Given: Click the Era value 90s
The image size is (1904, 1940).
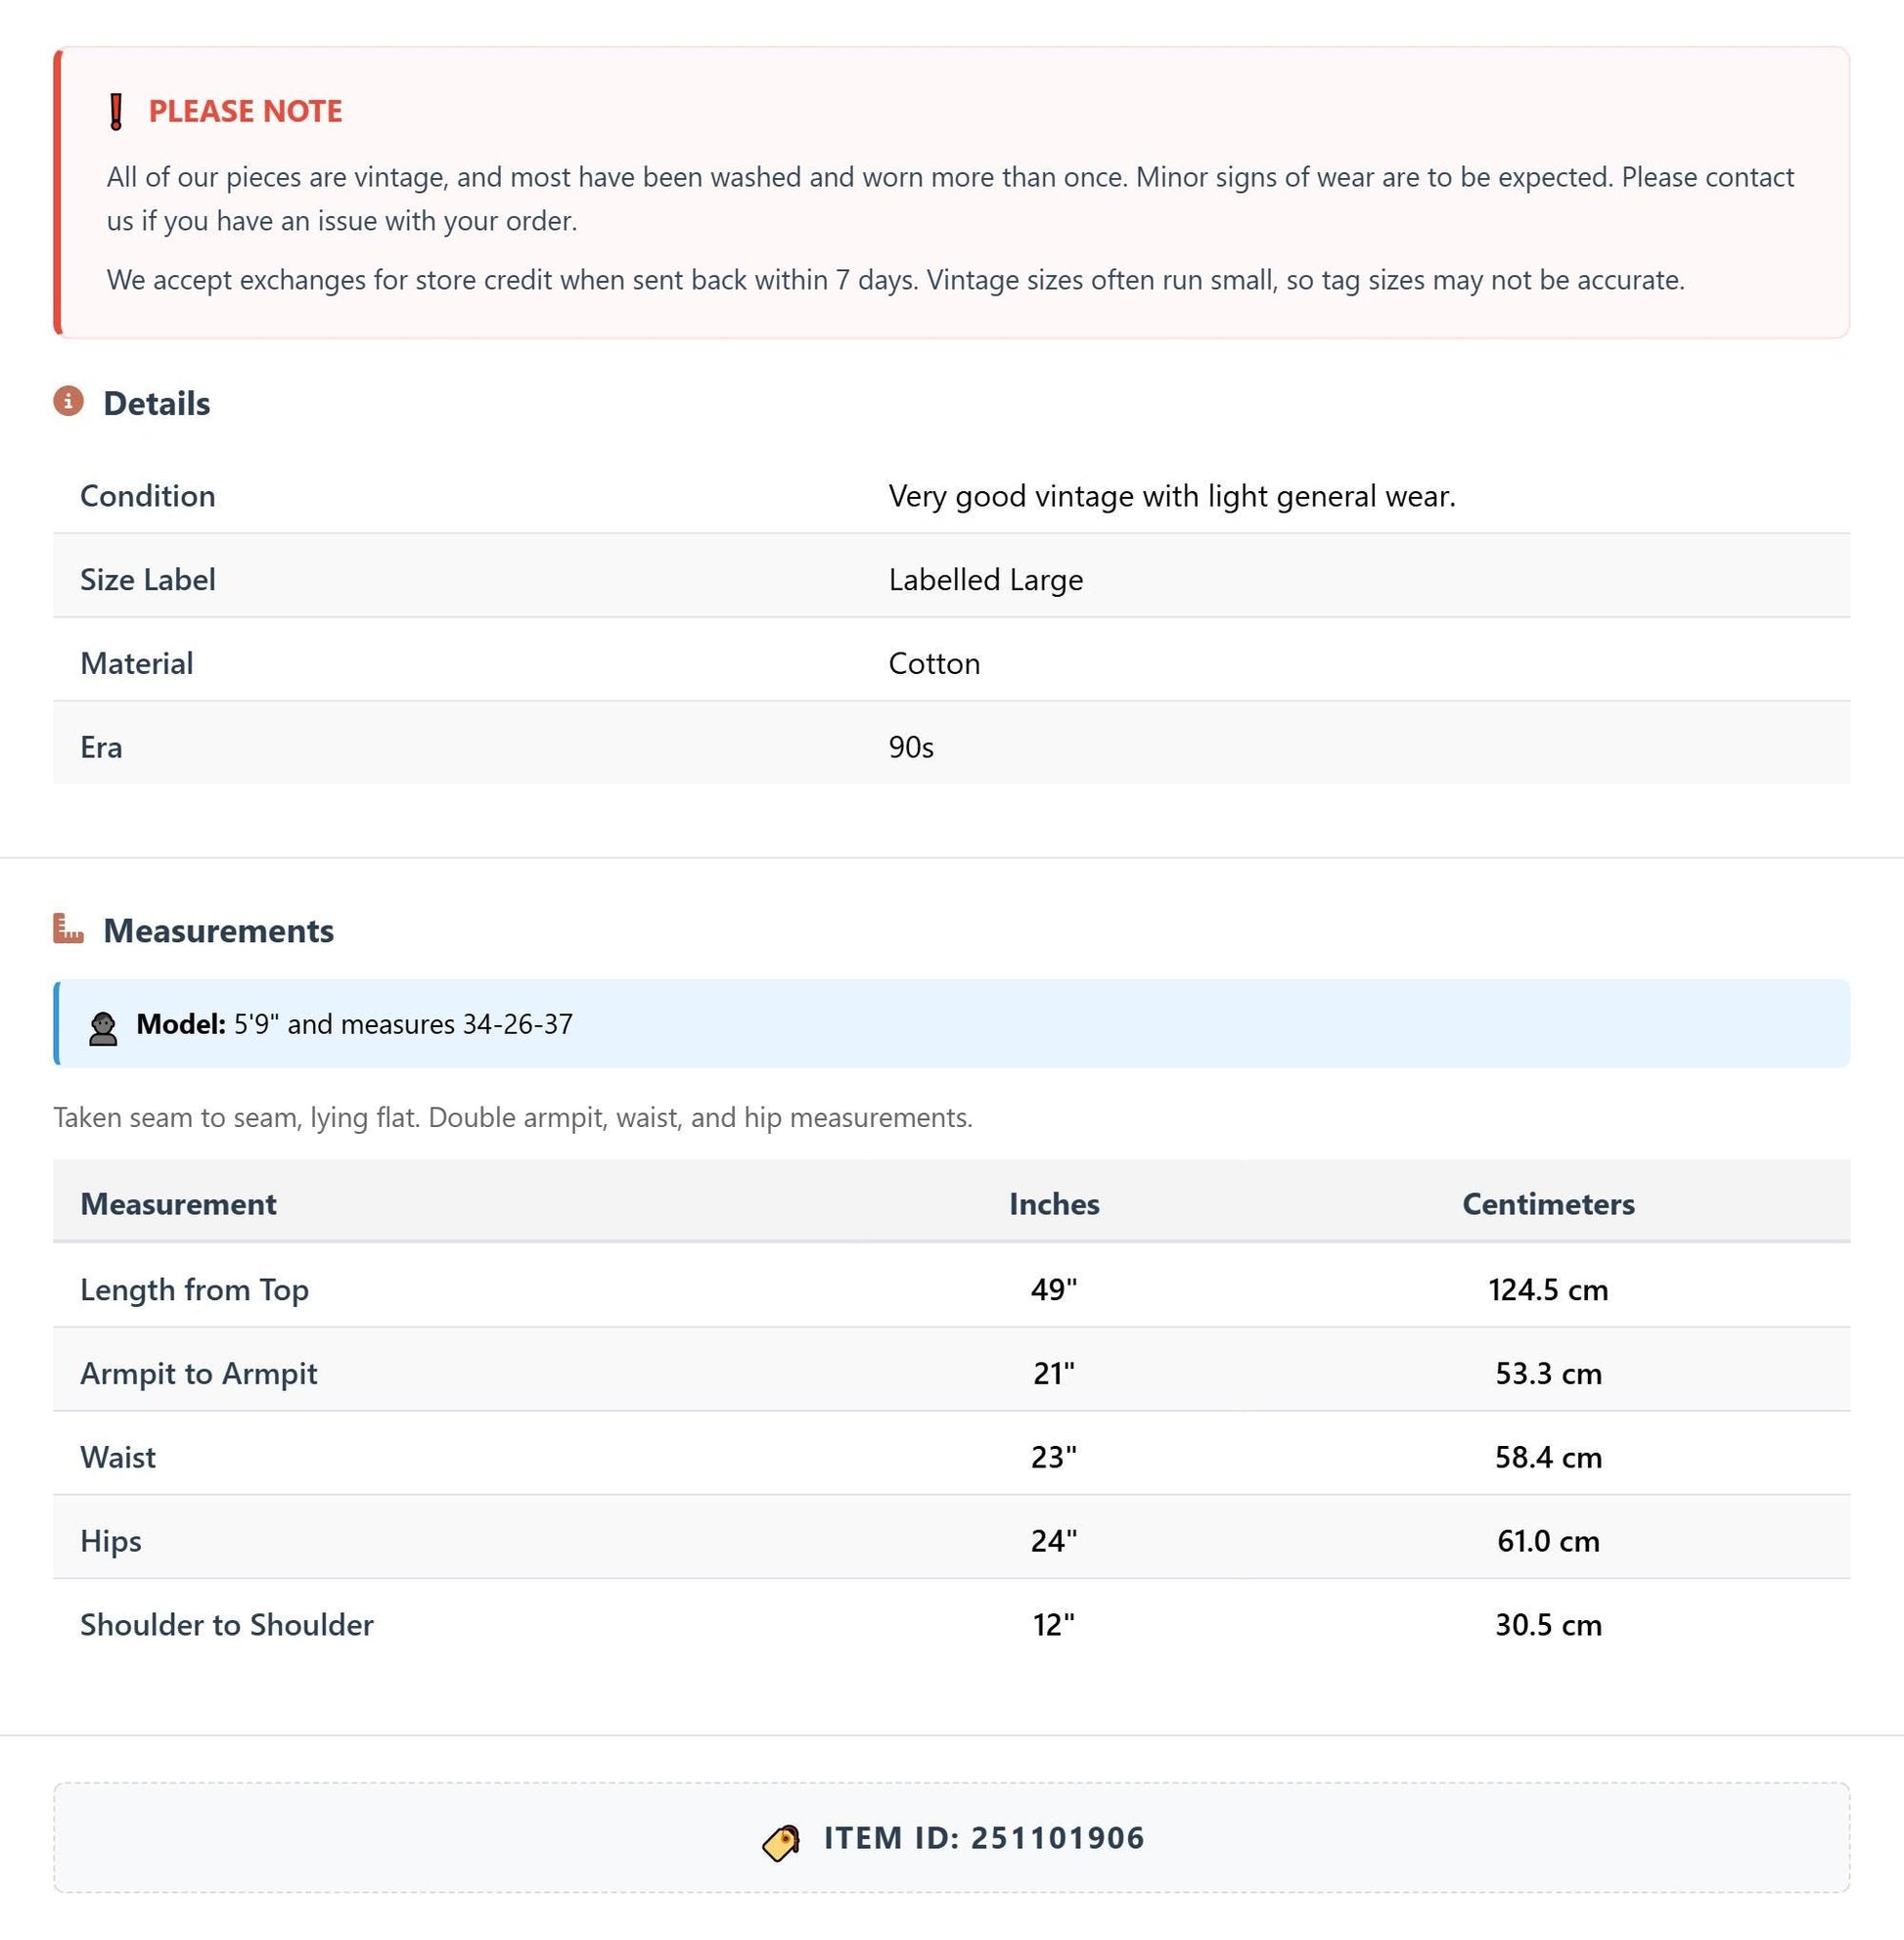Looking at the screenshot, I should point(911,747).
